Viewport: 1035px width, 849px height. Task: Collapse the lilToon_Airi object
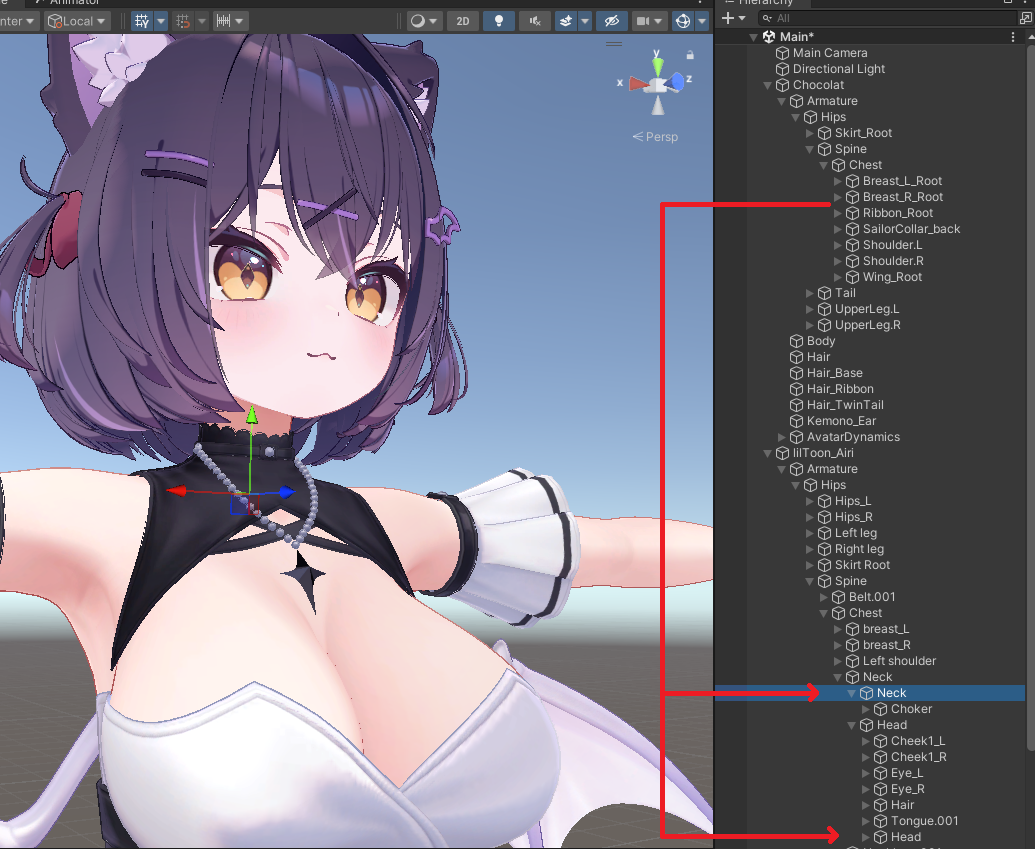click(768, 453)
